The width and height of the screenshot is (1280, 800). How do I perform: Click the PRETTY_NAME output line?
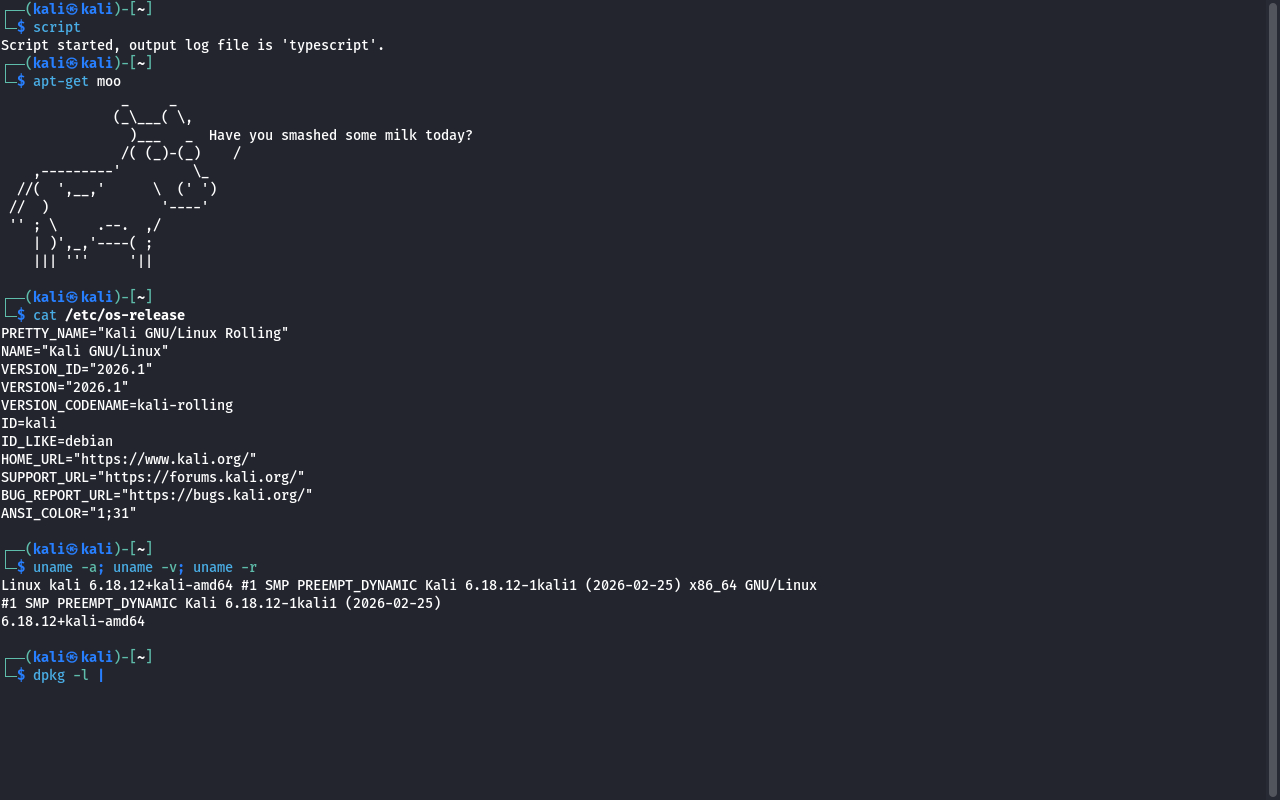click(144, 333)
